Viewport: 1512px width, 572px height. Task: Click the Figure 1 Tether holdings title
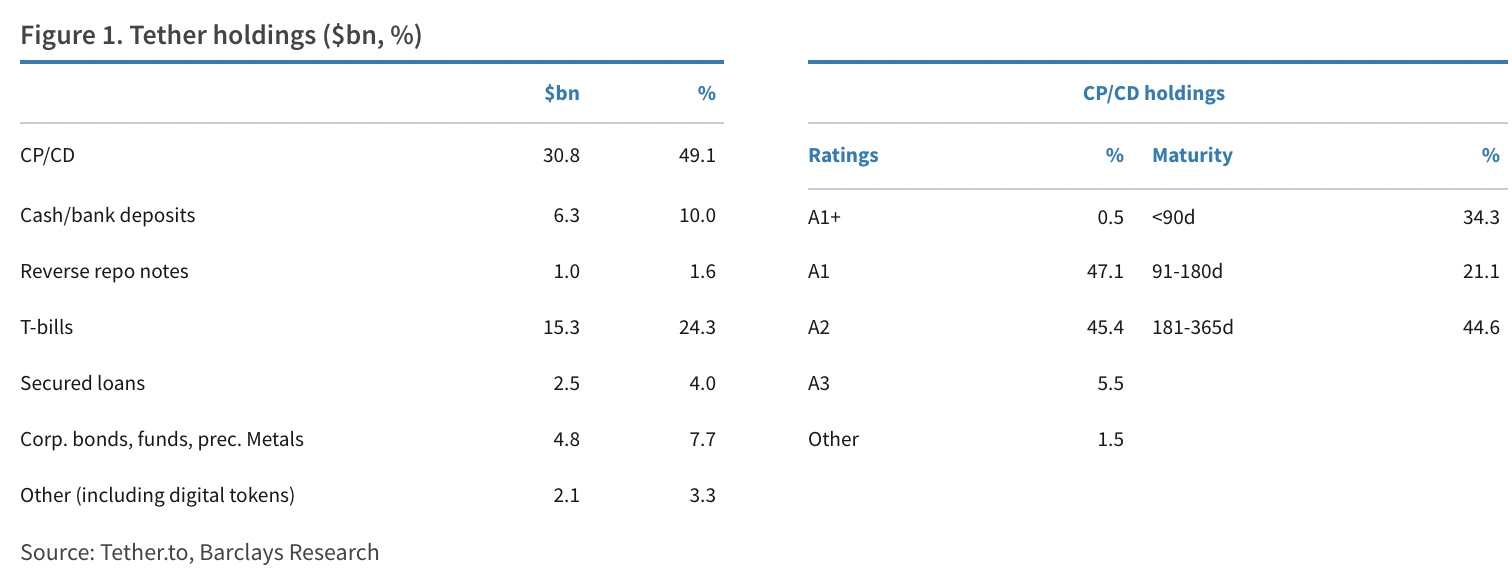tap(221, 35)
